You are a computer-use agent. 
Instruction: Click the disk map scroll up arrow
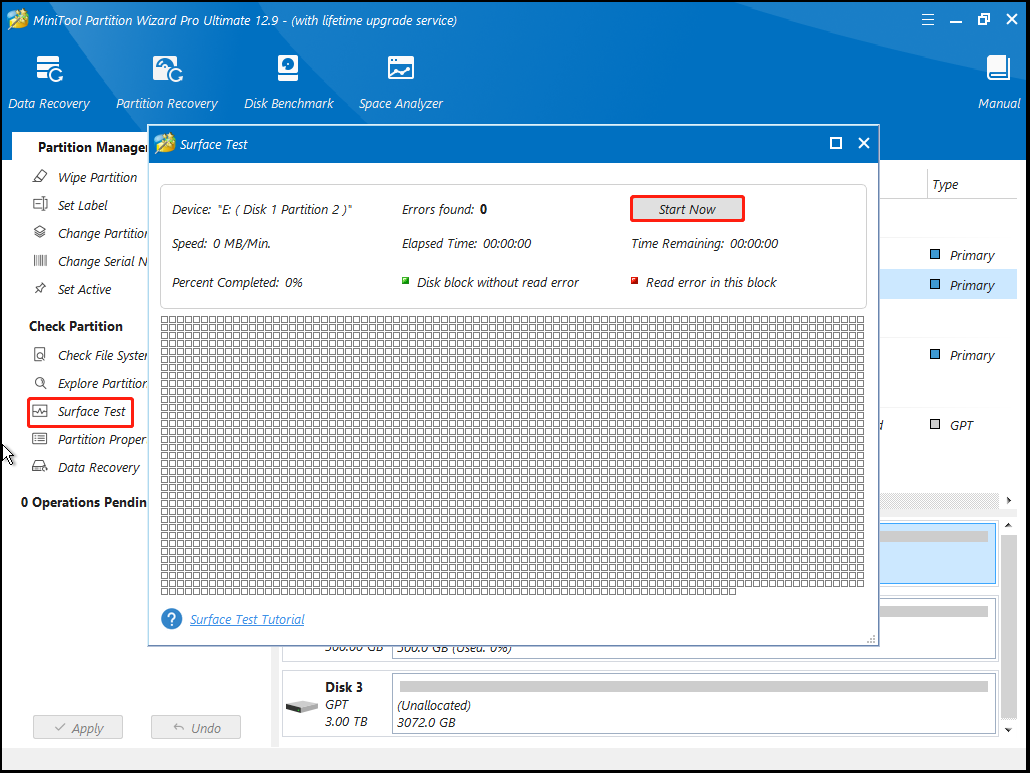pos(1008,525)
